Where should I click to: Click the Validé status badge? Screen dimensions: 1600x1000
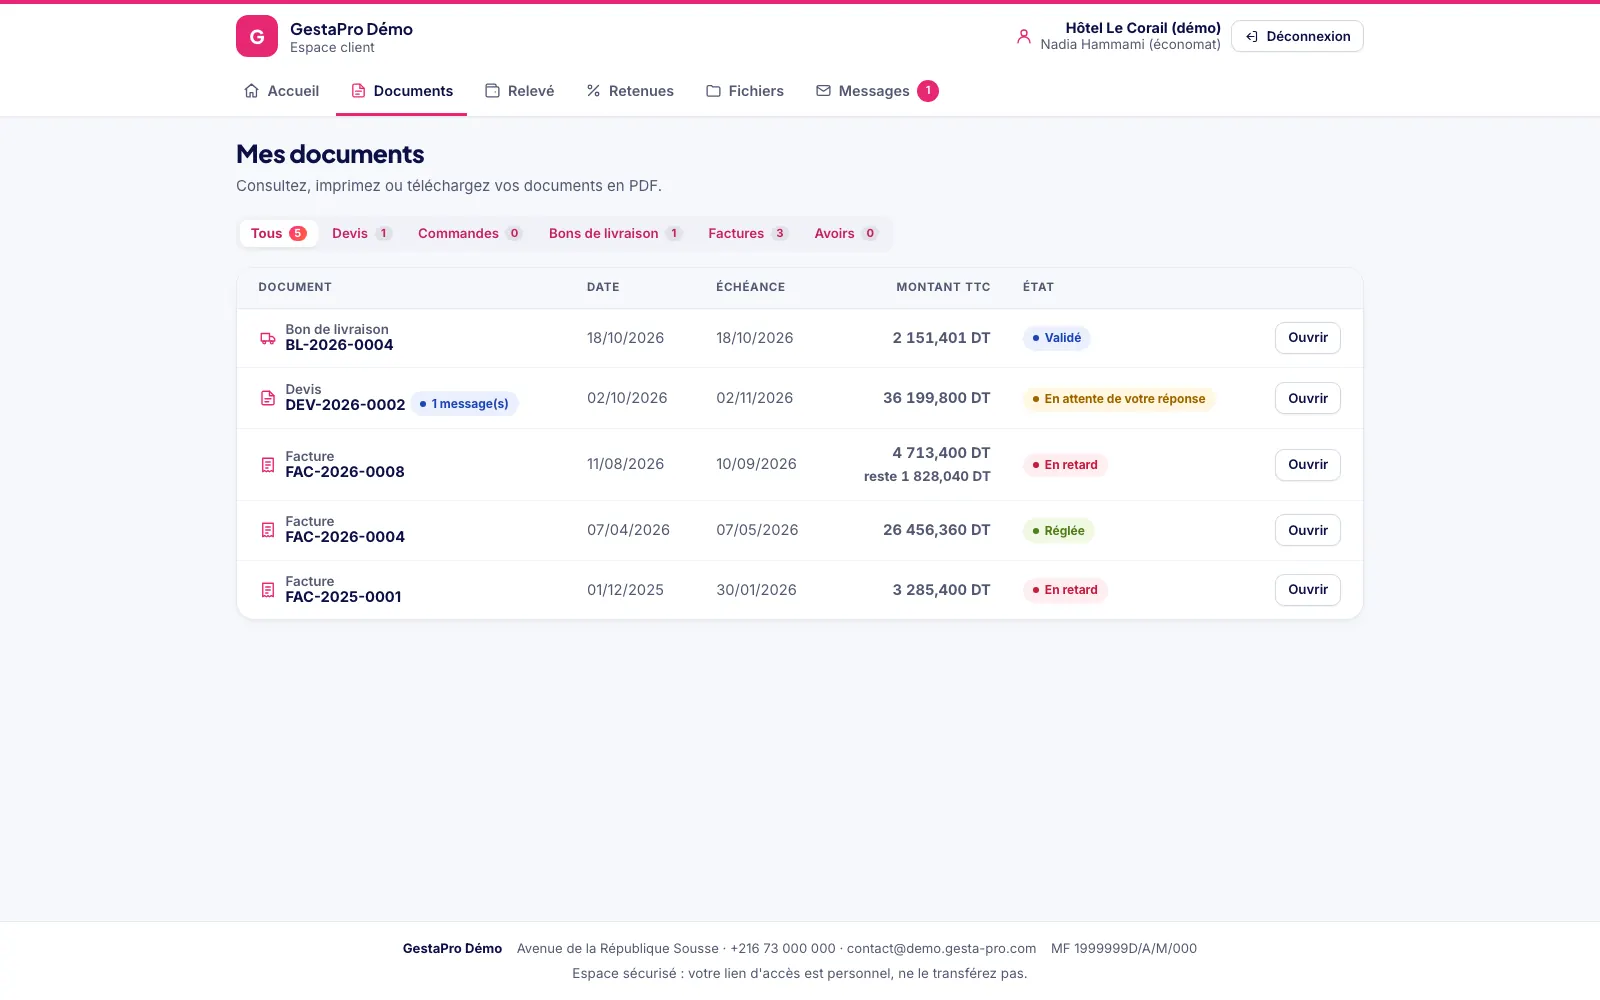tap(1056, 338)
